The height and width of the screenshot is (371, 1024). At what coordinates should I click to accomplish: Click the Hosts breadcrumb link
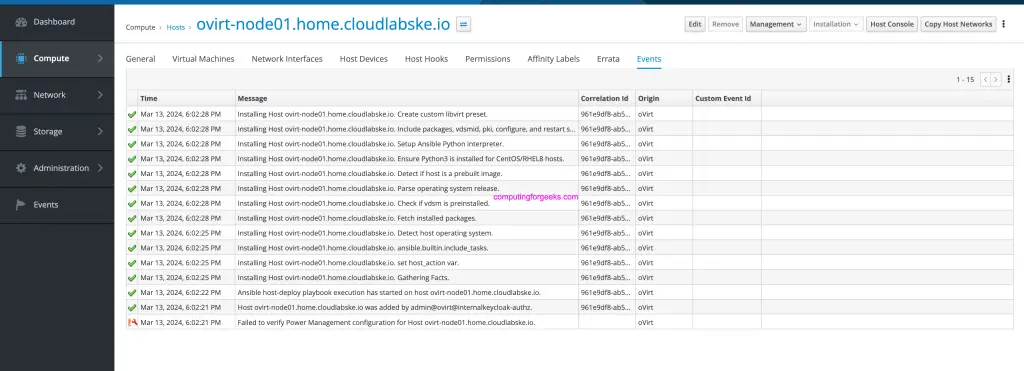pyautogui.click(x=176, y=27)
